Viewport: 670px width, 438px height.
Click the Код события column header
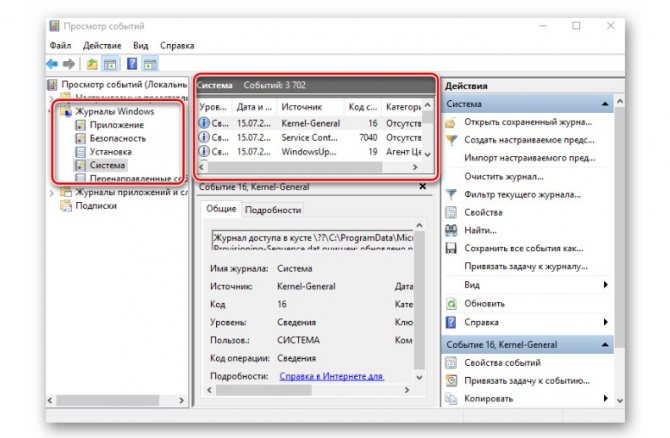[x=362, y=107]
